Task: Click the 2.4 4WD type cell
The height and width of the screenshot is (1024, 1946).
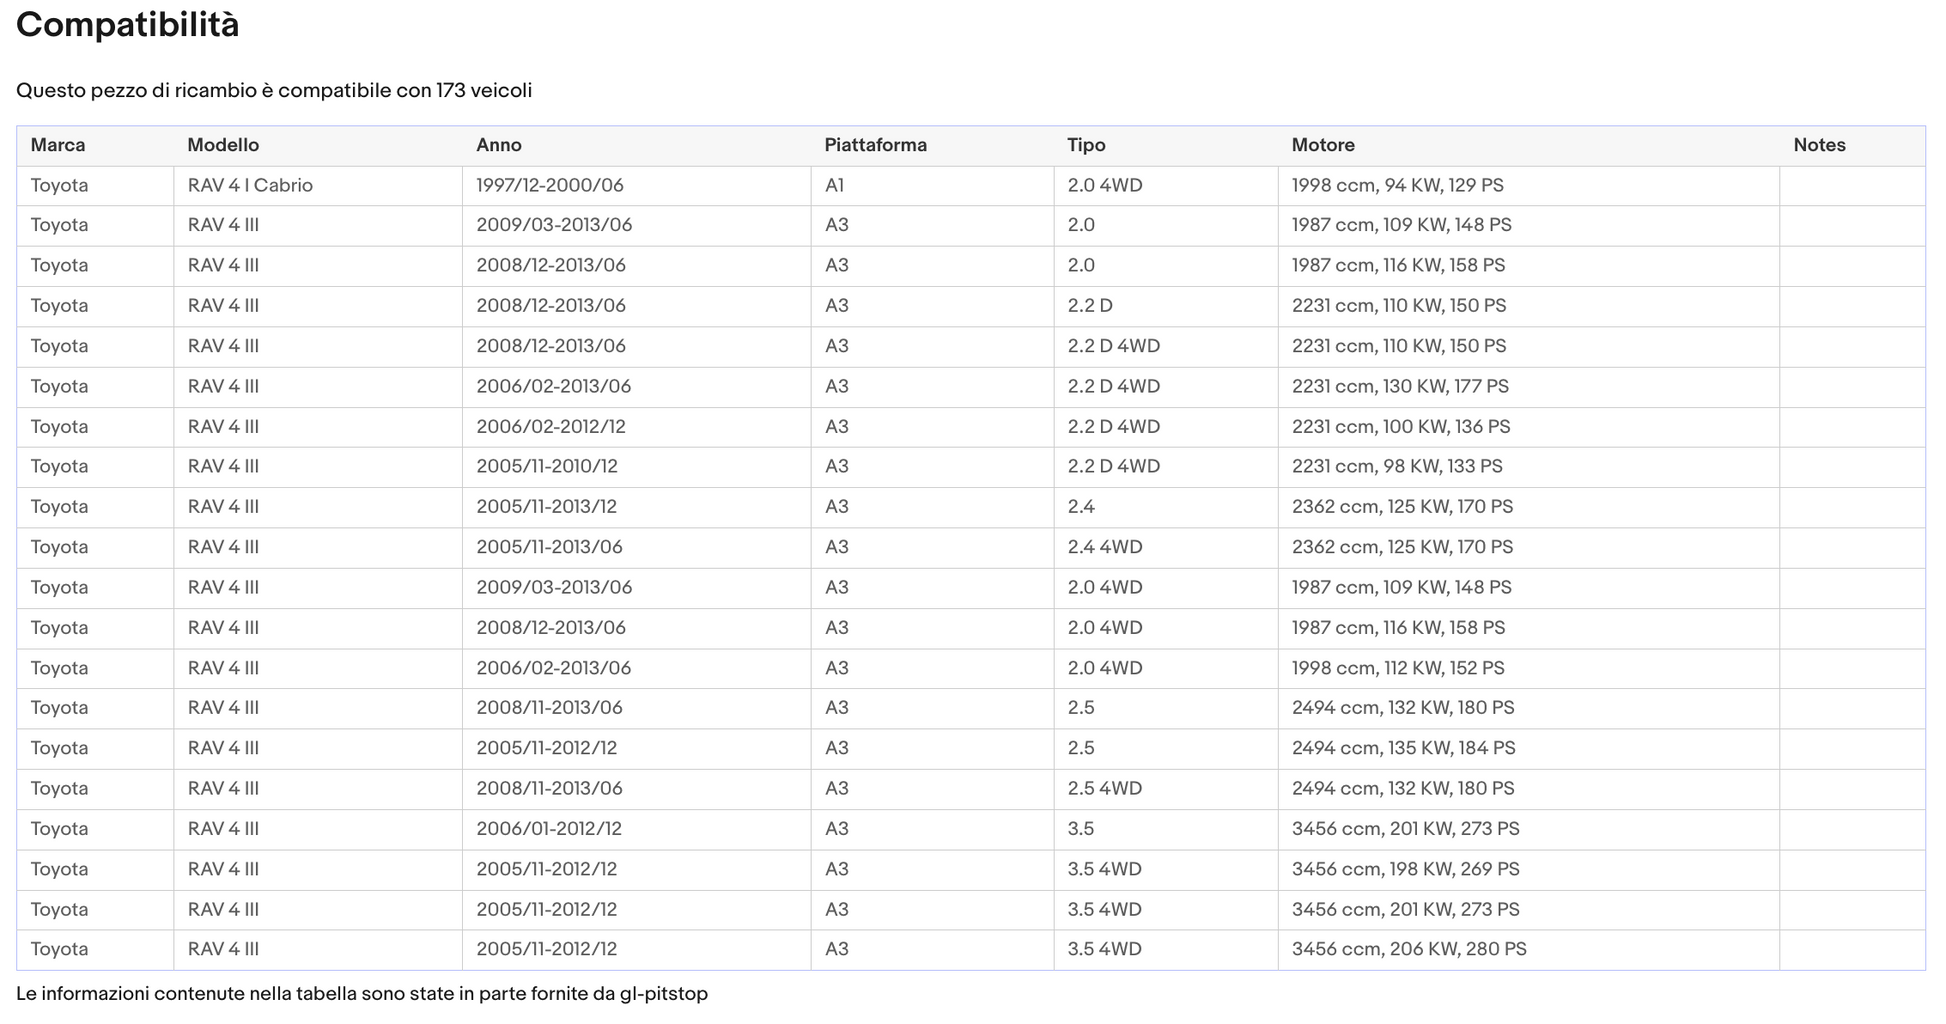Action: click(1166, 548)
